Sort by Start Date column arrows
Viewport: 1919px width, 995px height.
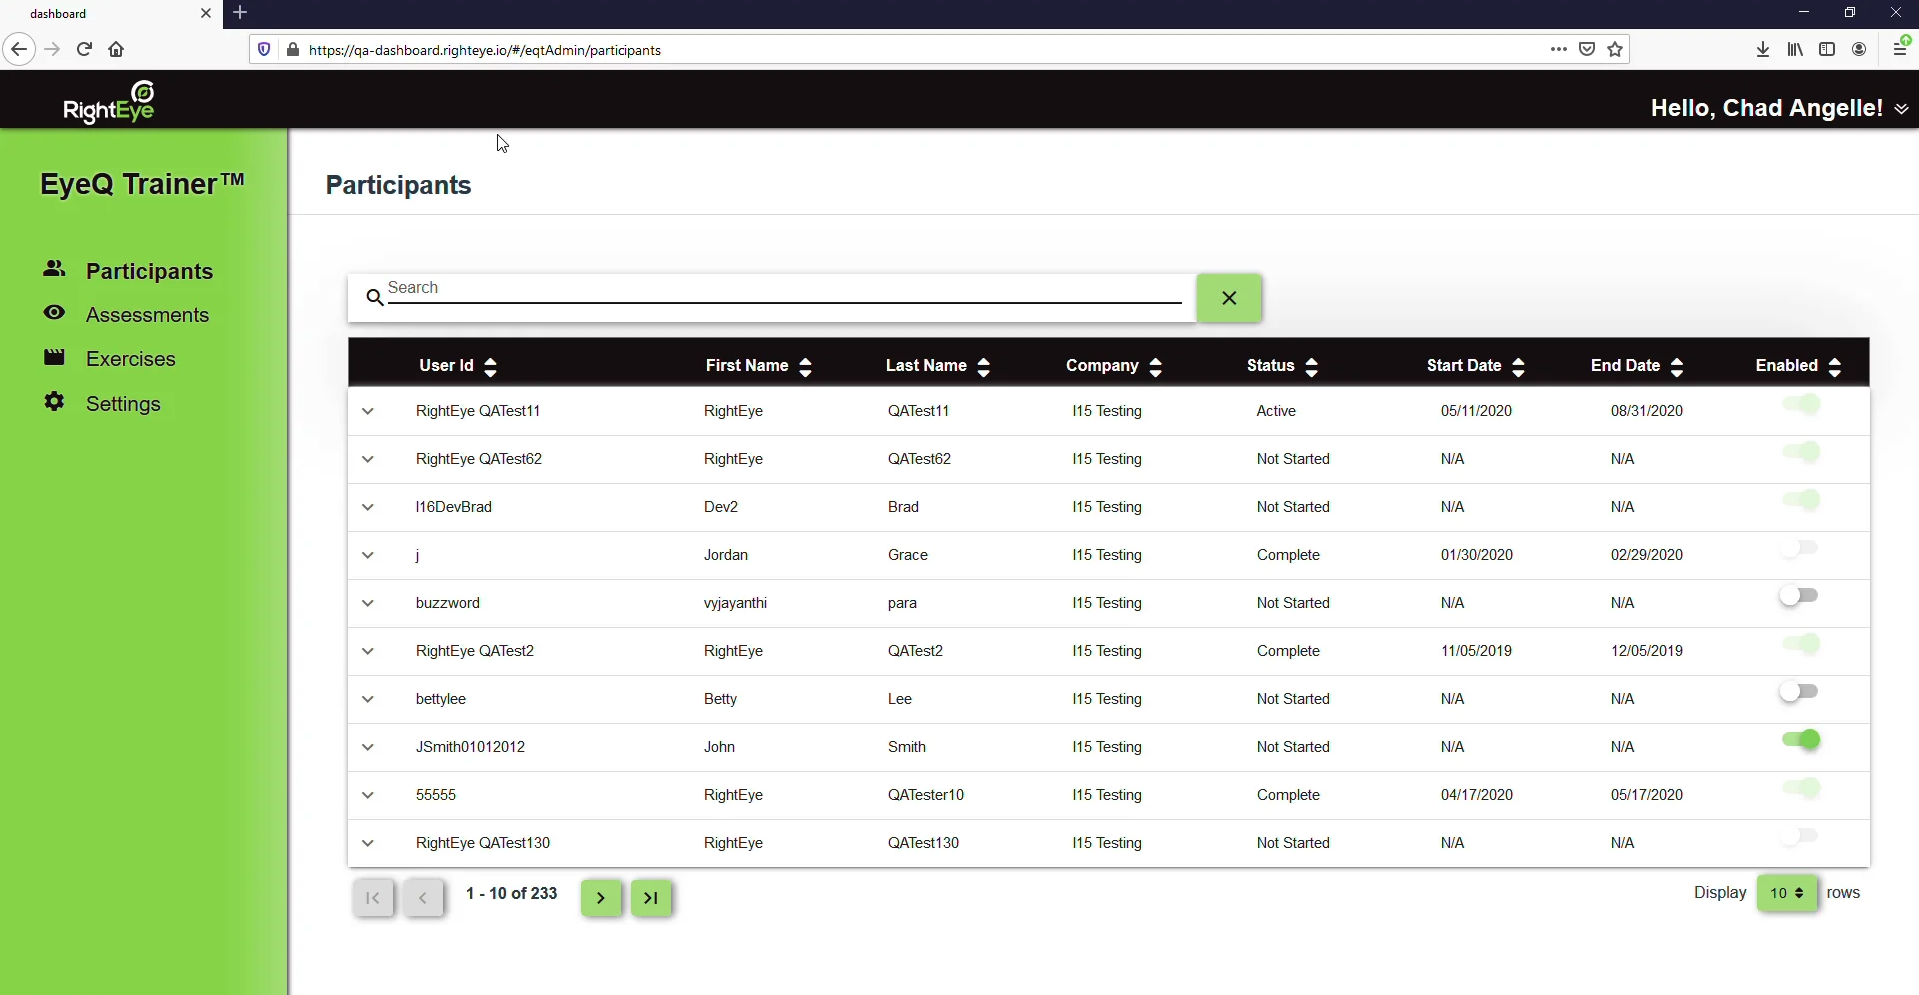point(1519,367)
